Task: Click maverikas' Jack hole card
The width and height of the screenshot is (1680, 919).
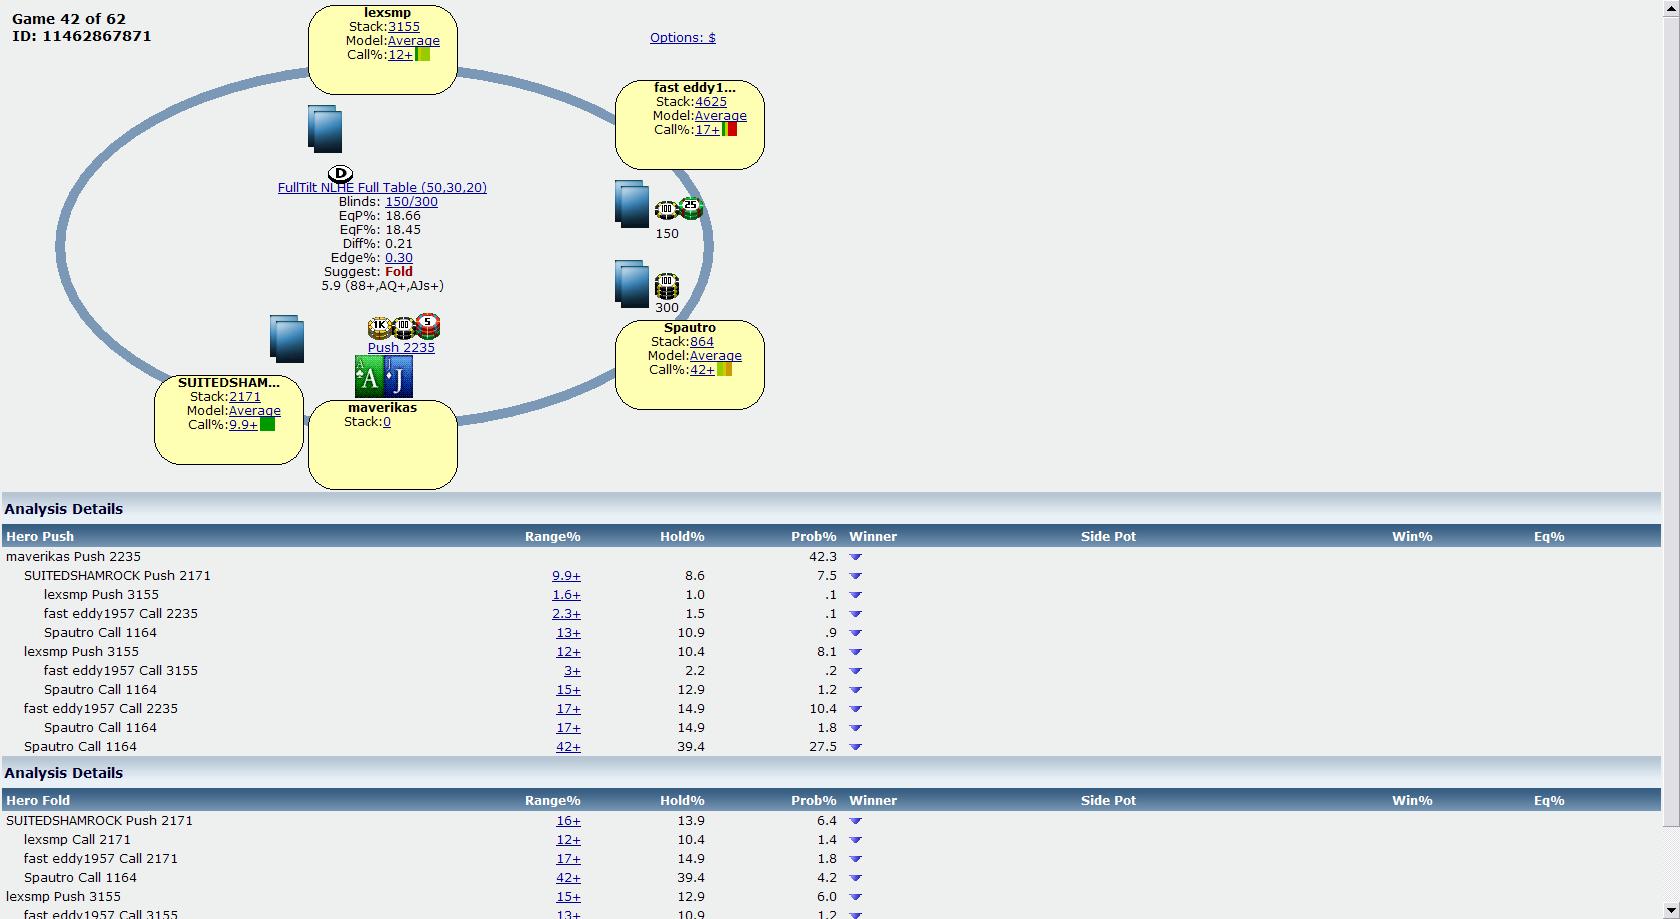Action: tap(398, 377)
